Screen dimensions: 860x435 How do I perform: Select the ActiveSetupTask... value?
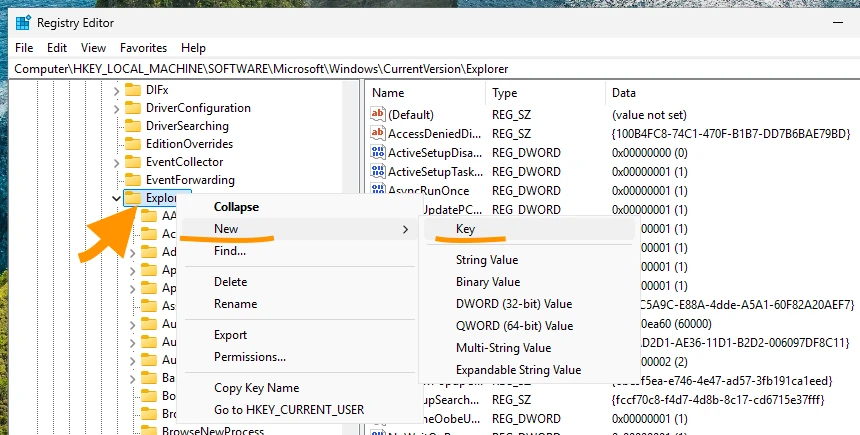point(435,172)
